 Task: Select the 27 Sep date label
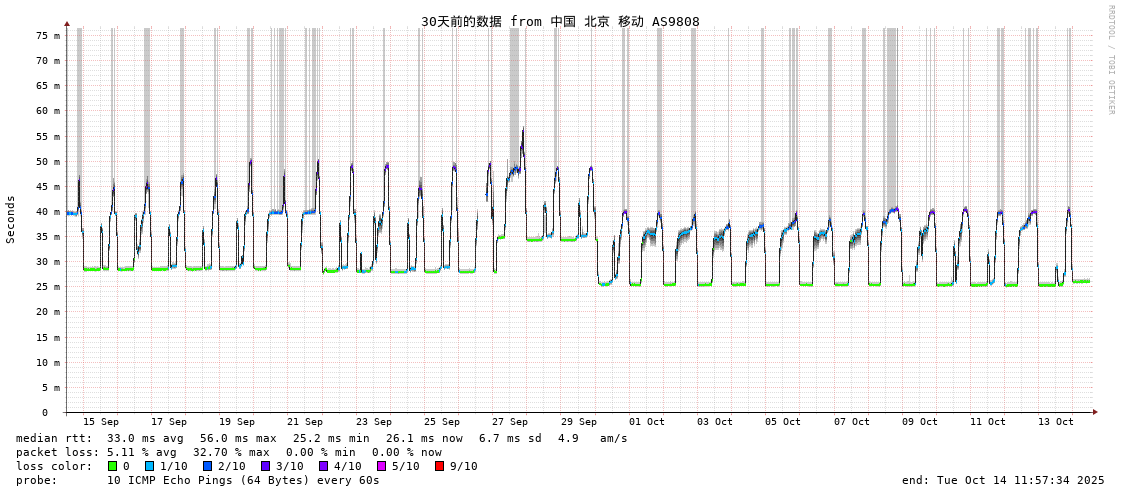click(510, 422)
